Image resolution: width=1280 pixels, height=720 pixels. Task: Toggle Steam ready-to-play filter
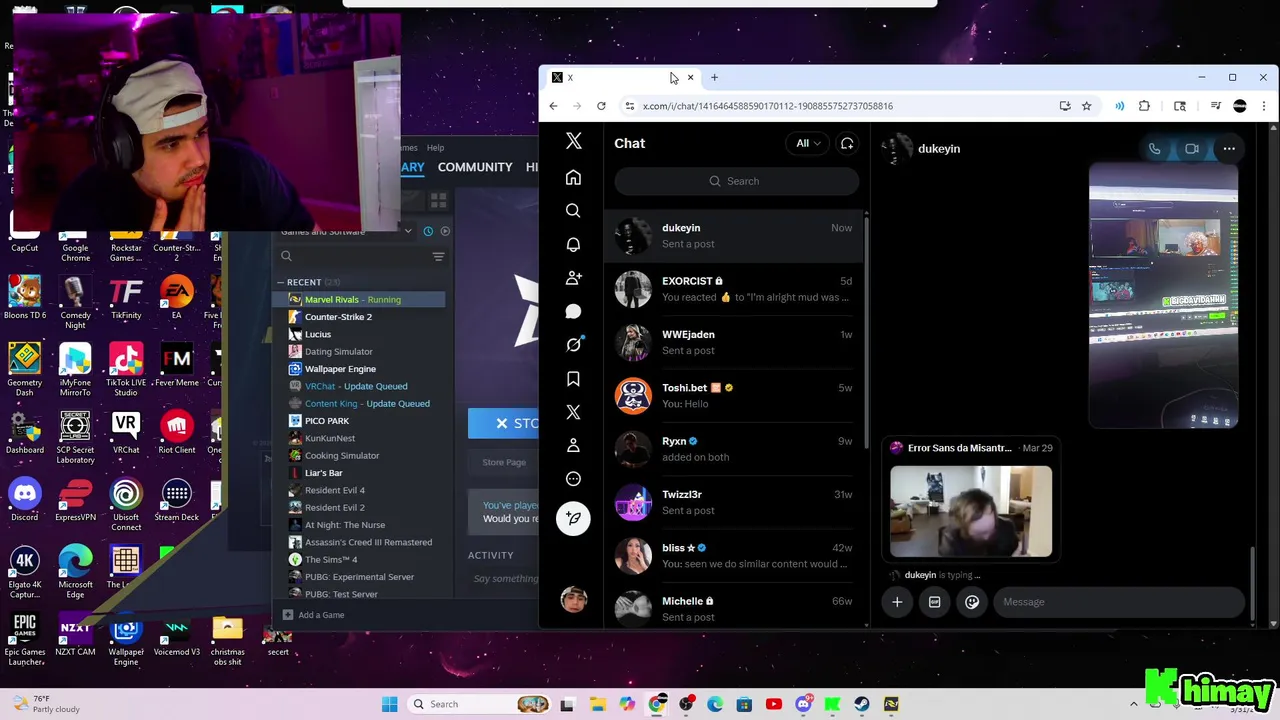pyautogui.click(x=445, y=231)
